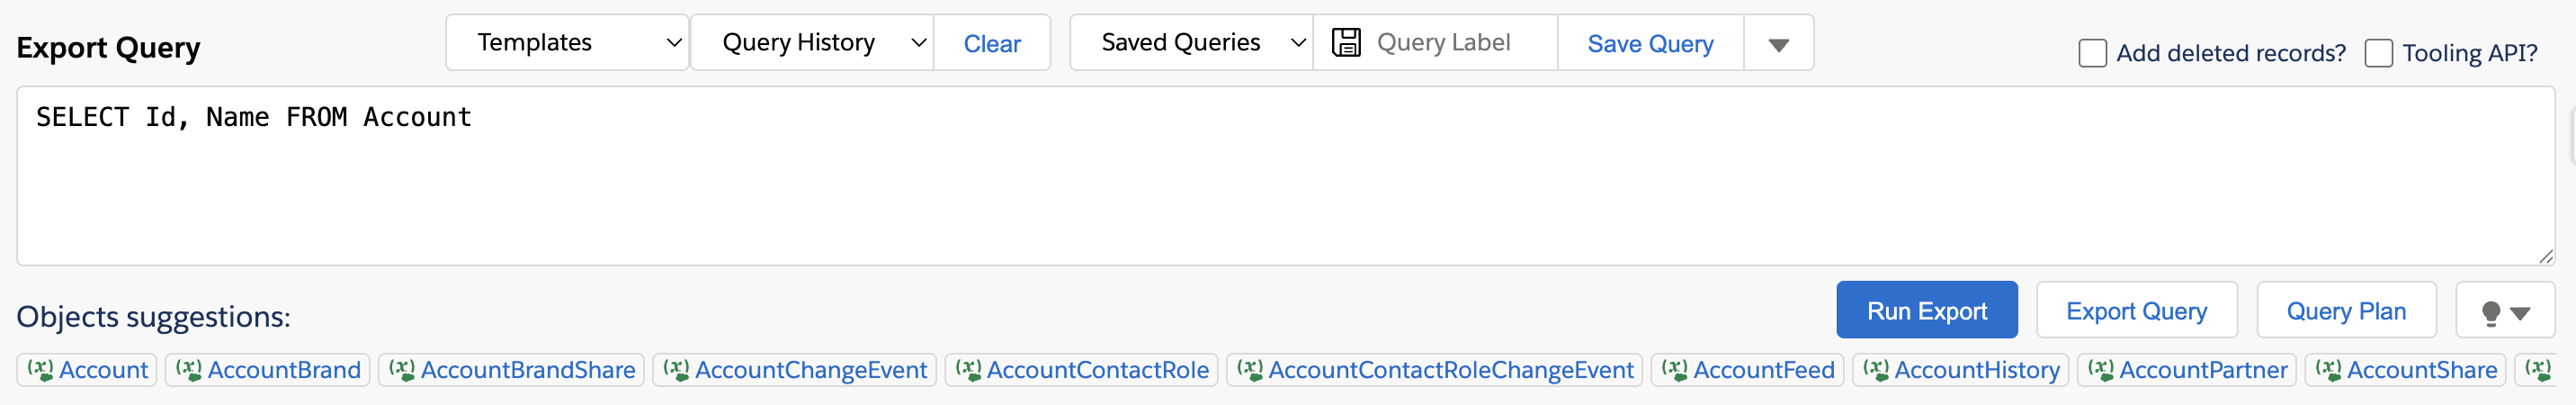Click the Clear button

pyautogui.click(x=992, y=43)
